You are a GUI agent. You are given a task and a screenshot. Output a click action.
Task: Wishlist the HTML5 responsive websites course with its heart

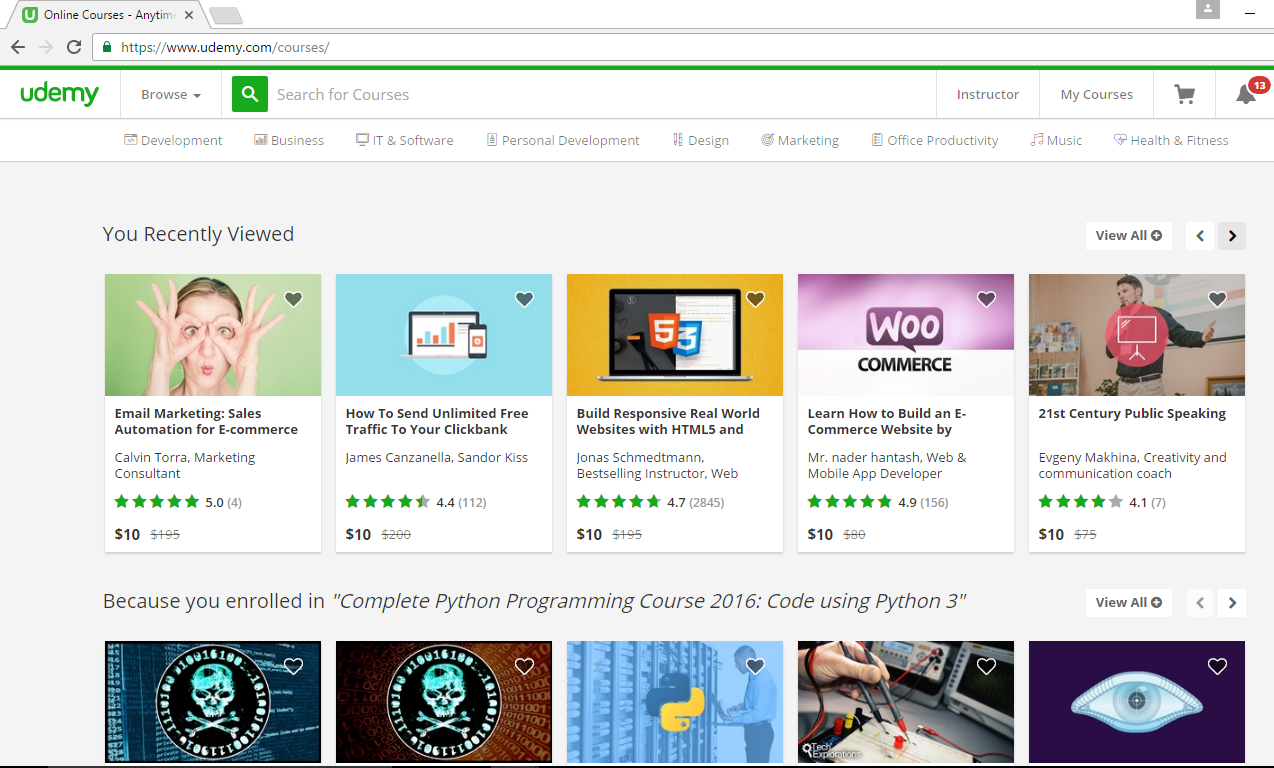click(x=755, y=299)
